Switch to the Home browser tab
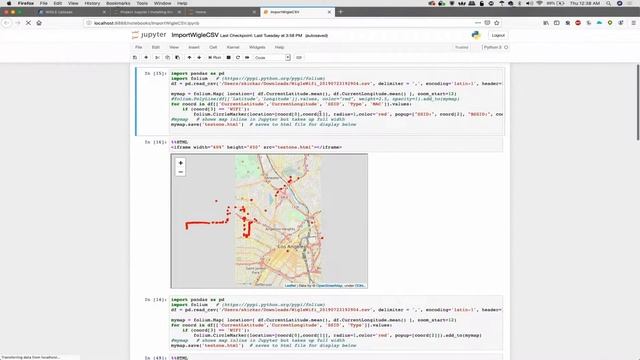640x360 pixels. point(222,12)
